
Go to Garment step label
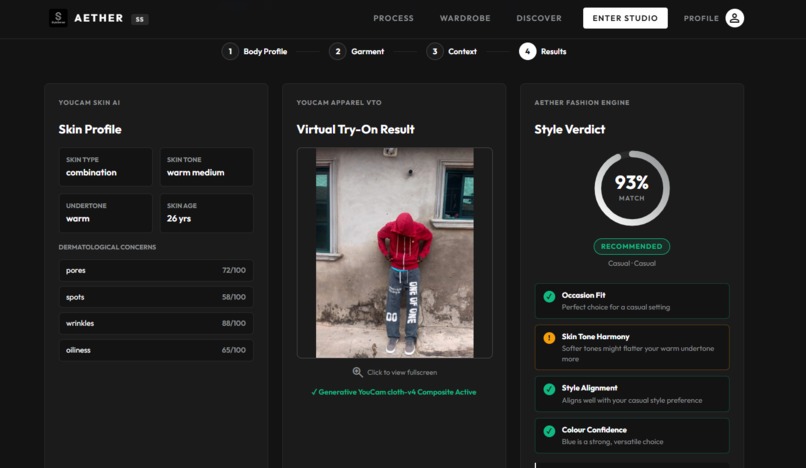(x=368, y=51)
